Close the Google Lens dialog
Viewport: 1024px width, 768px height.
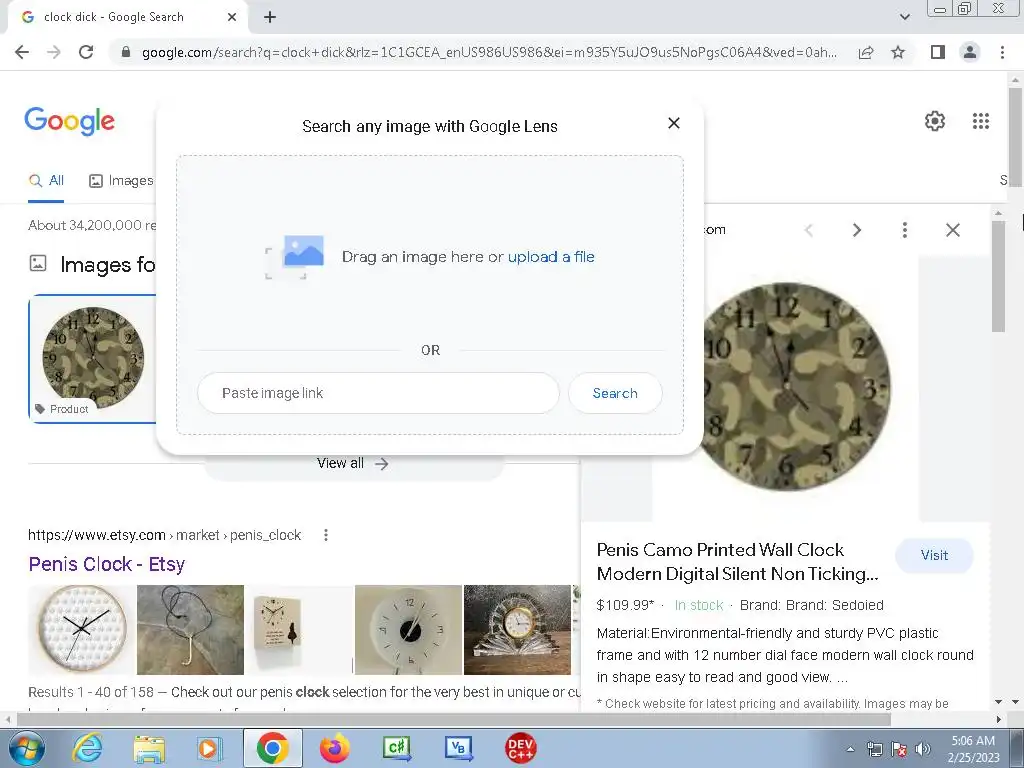click(674, 123)
